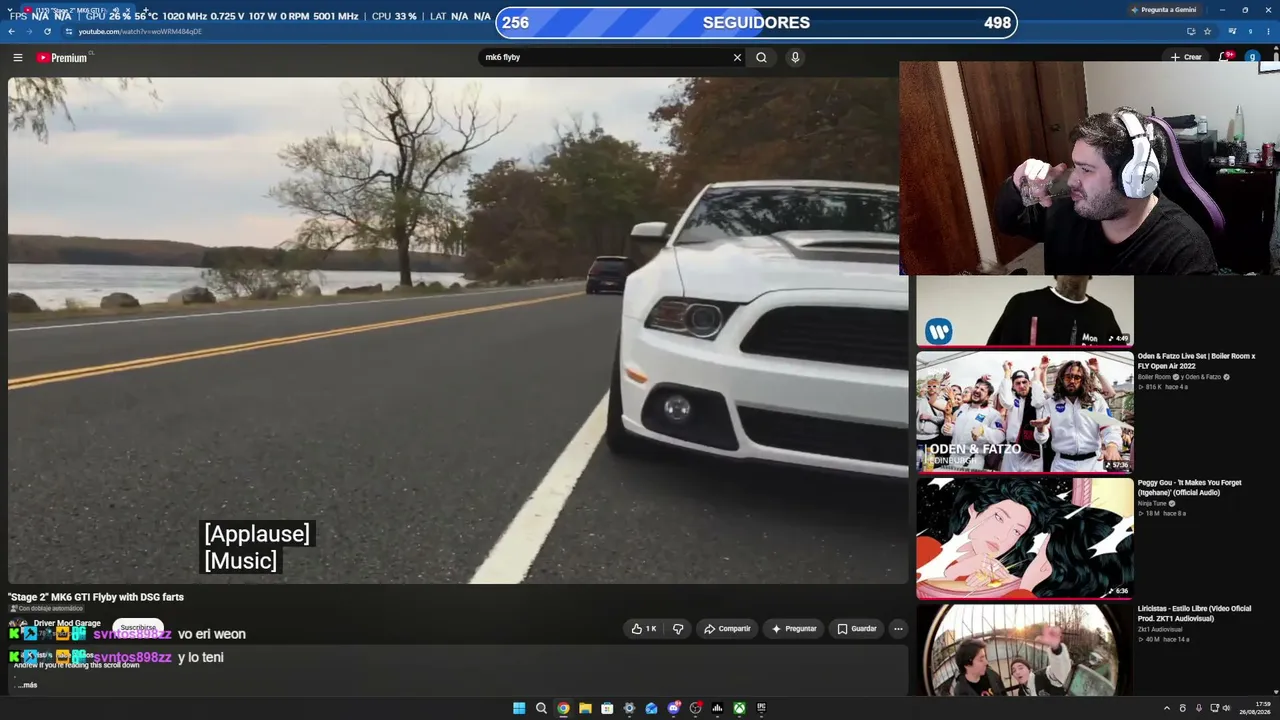Image resolution: width=1280 pixels, height=720 pixels.
Task: Open 'Liricistas - Estilo Libre' title link
Action: point(1195,614)
